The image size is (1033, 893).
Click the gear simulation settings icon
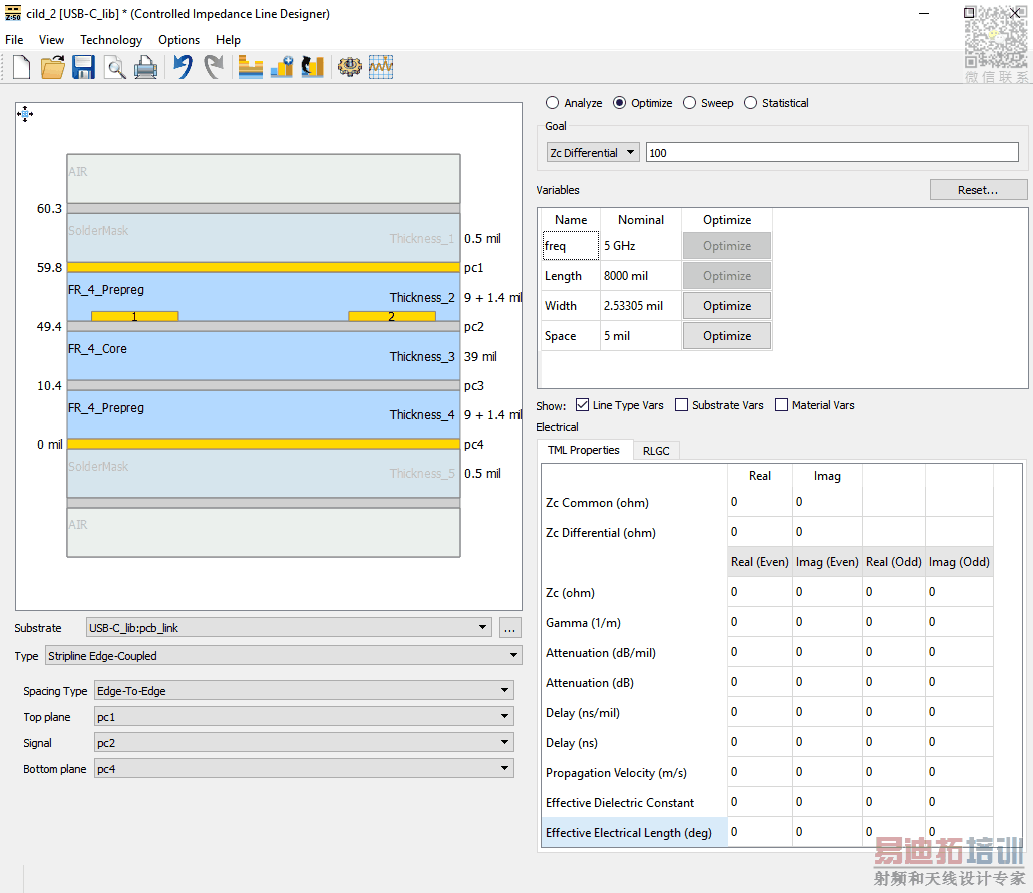tap(349, 68)
